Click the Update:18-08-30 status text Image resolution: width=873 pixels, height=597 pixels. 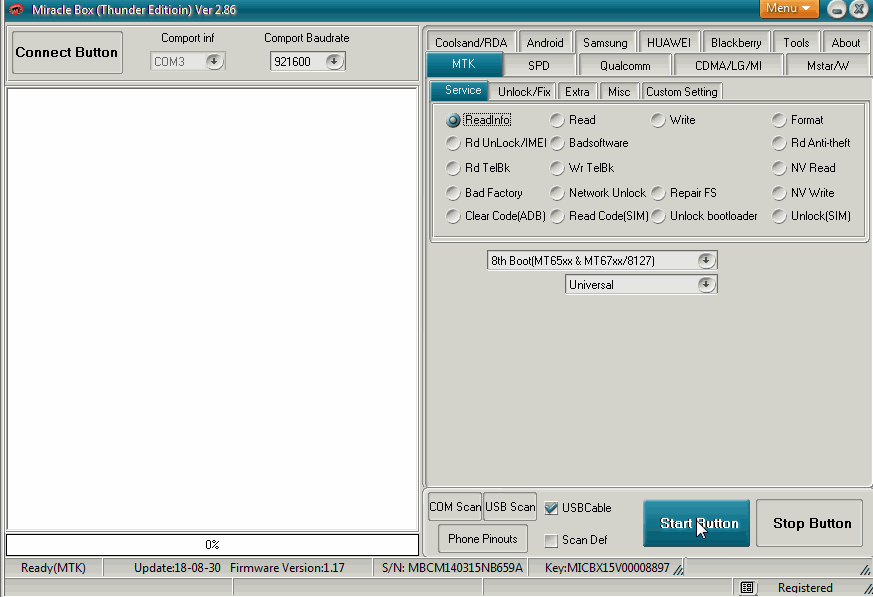177,568
